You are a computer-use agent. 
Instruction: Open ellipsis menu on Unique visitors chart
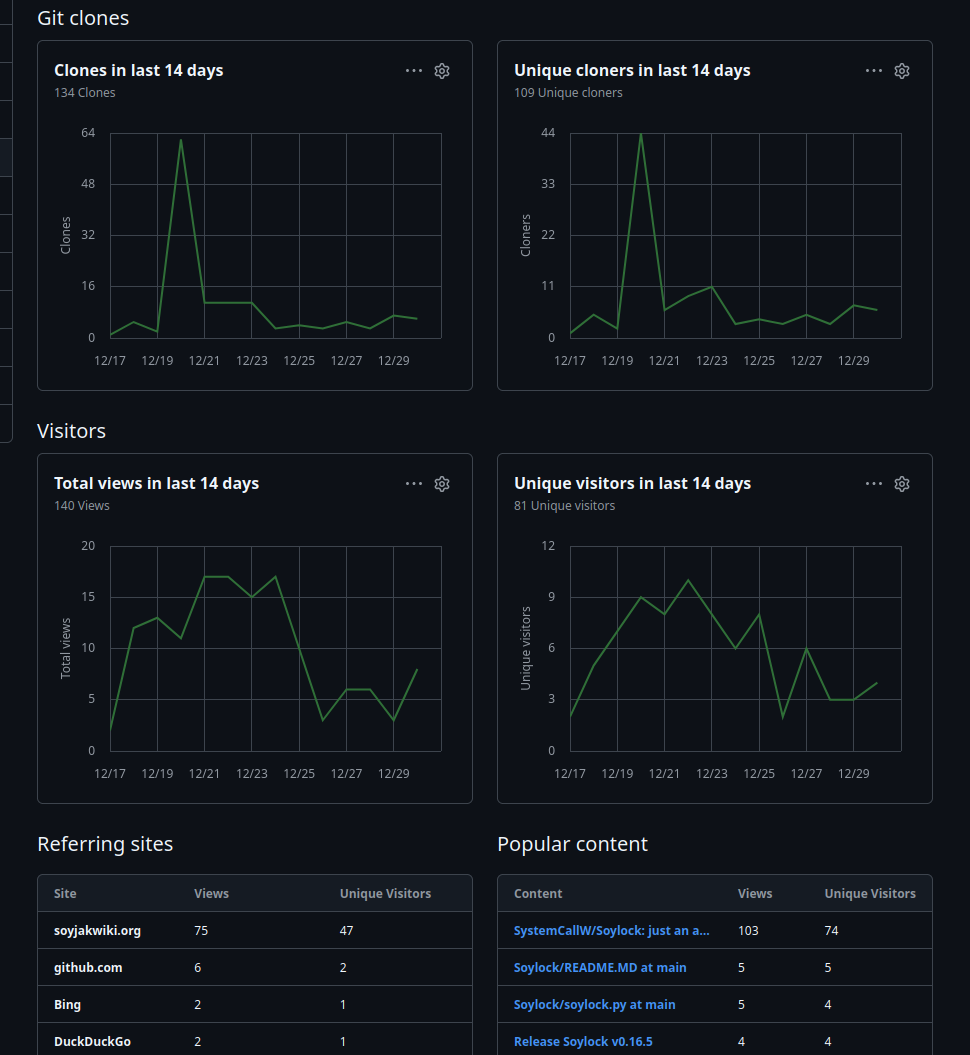pos(874,484)
